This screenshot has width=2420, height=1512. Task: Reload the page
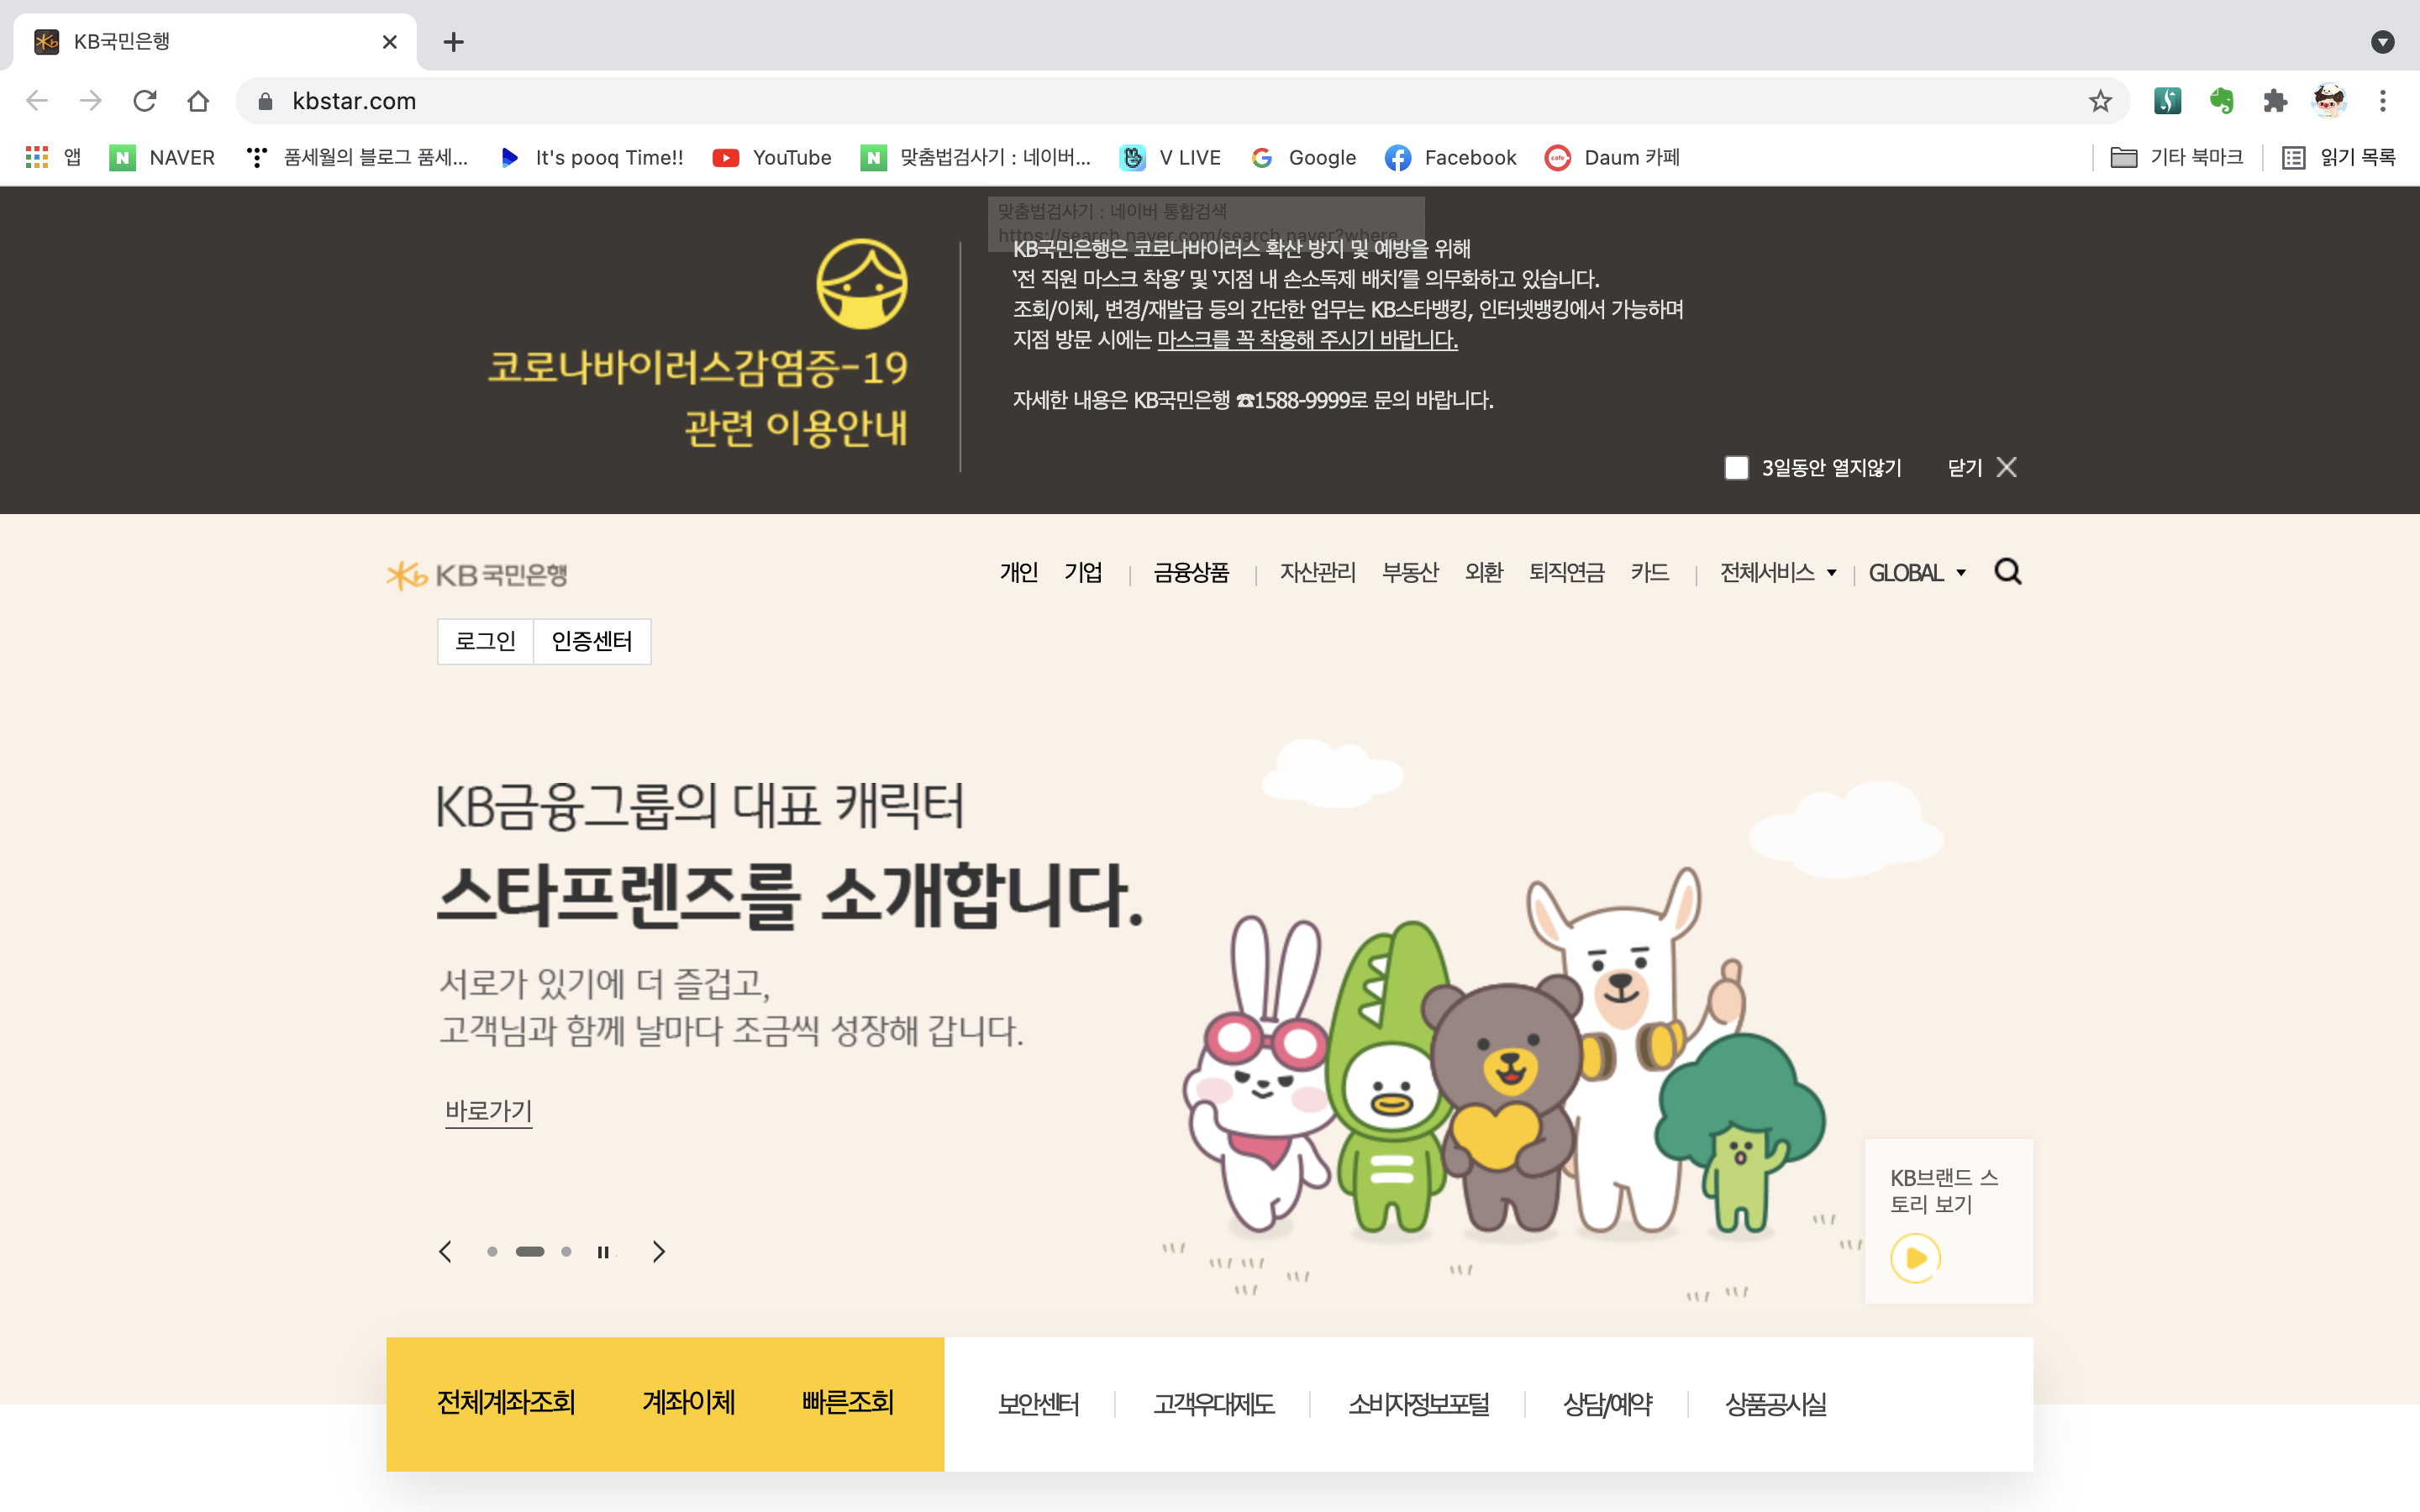(145, 101)
